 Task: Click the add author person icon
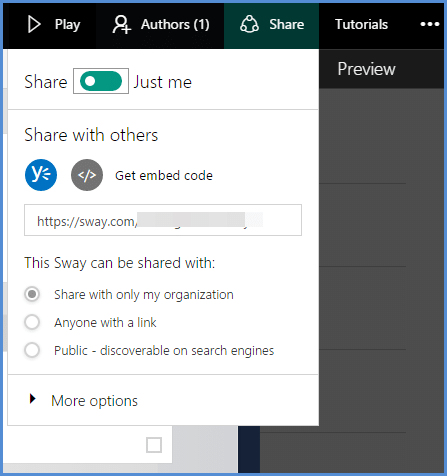[121, 24]
